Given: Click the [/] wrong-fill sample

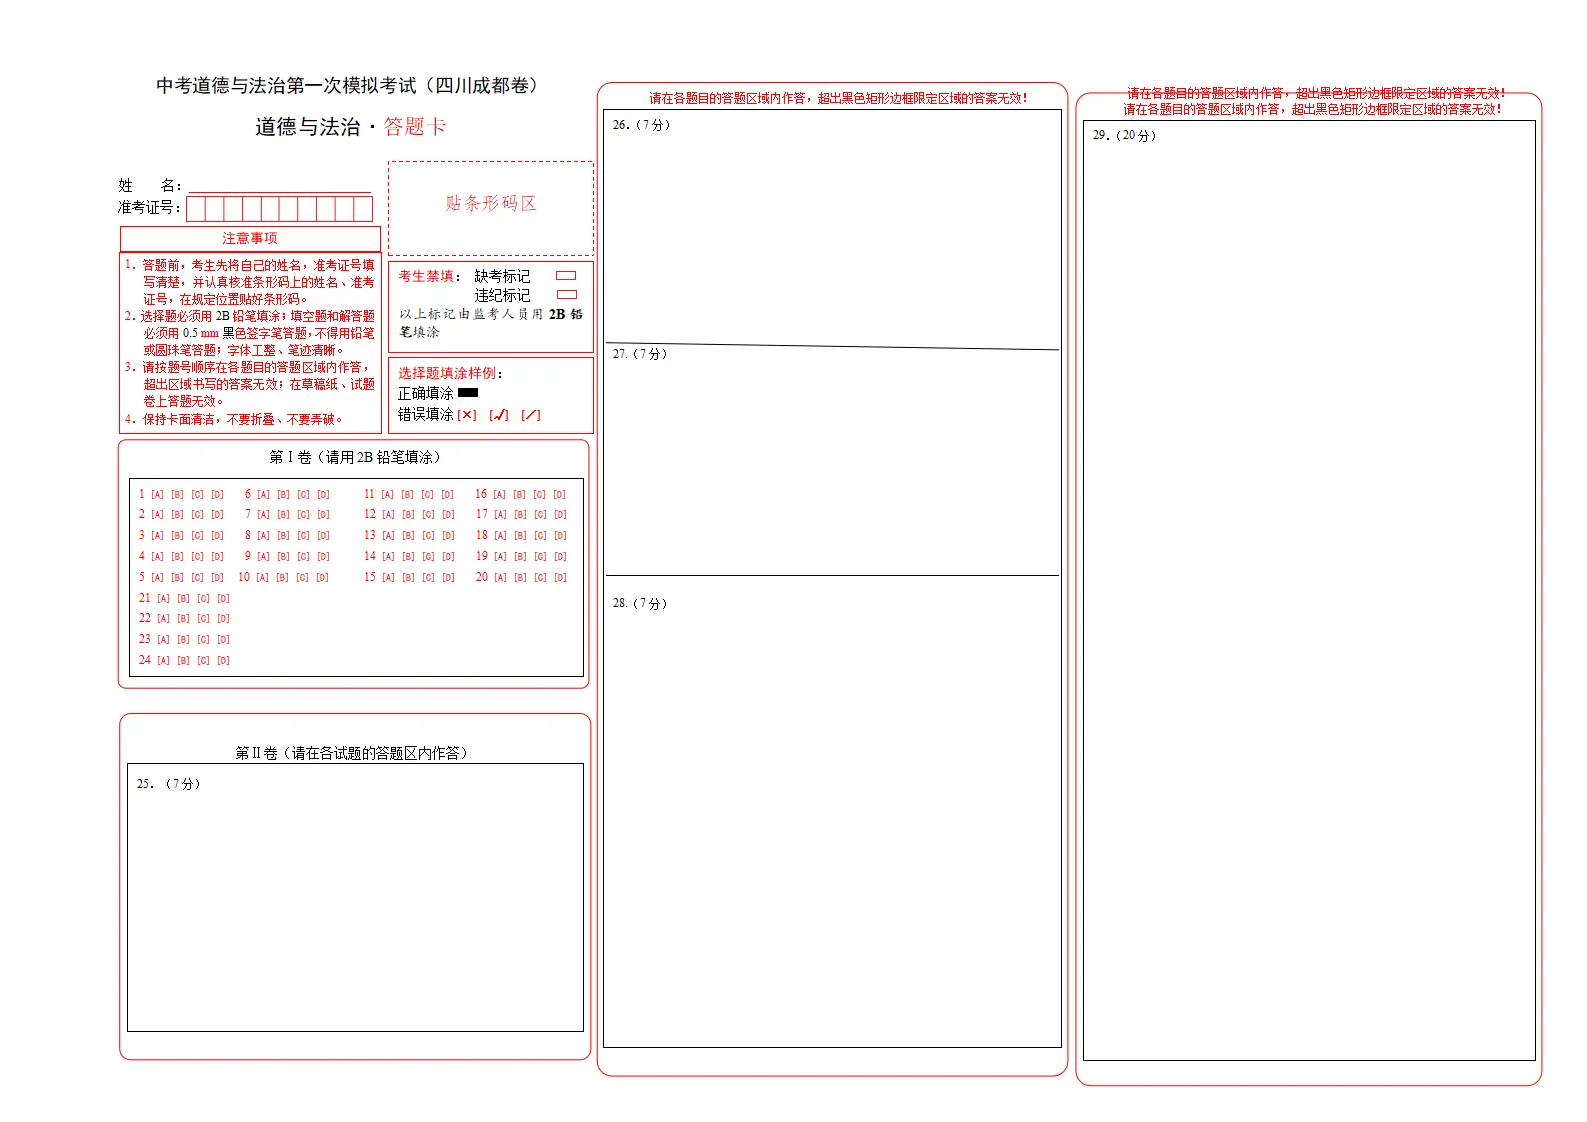Looking at the screenshot, I should [x=531, y=415].
